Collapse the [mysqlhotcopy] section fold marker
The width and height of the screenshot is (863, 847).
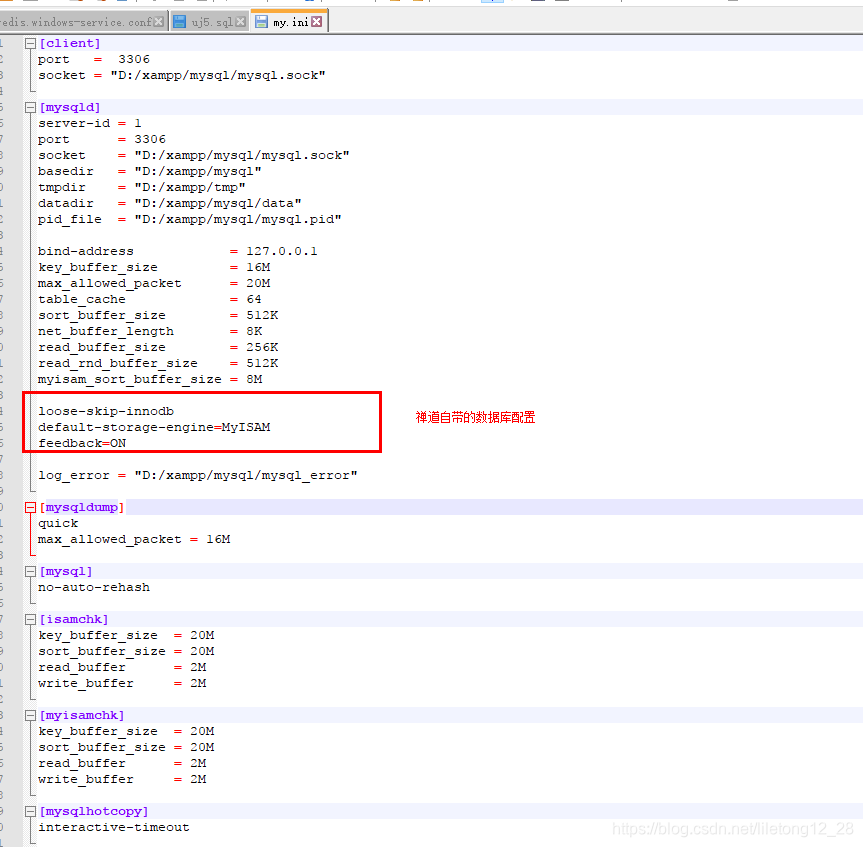(x=30, y=811)
